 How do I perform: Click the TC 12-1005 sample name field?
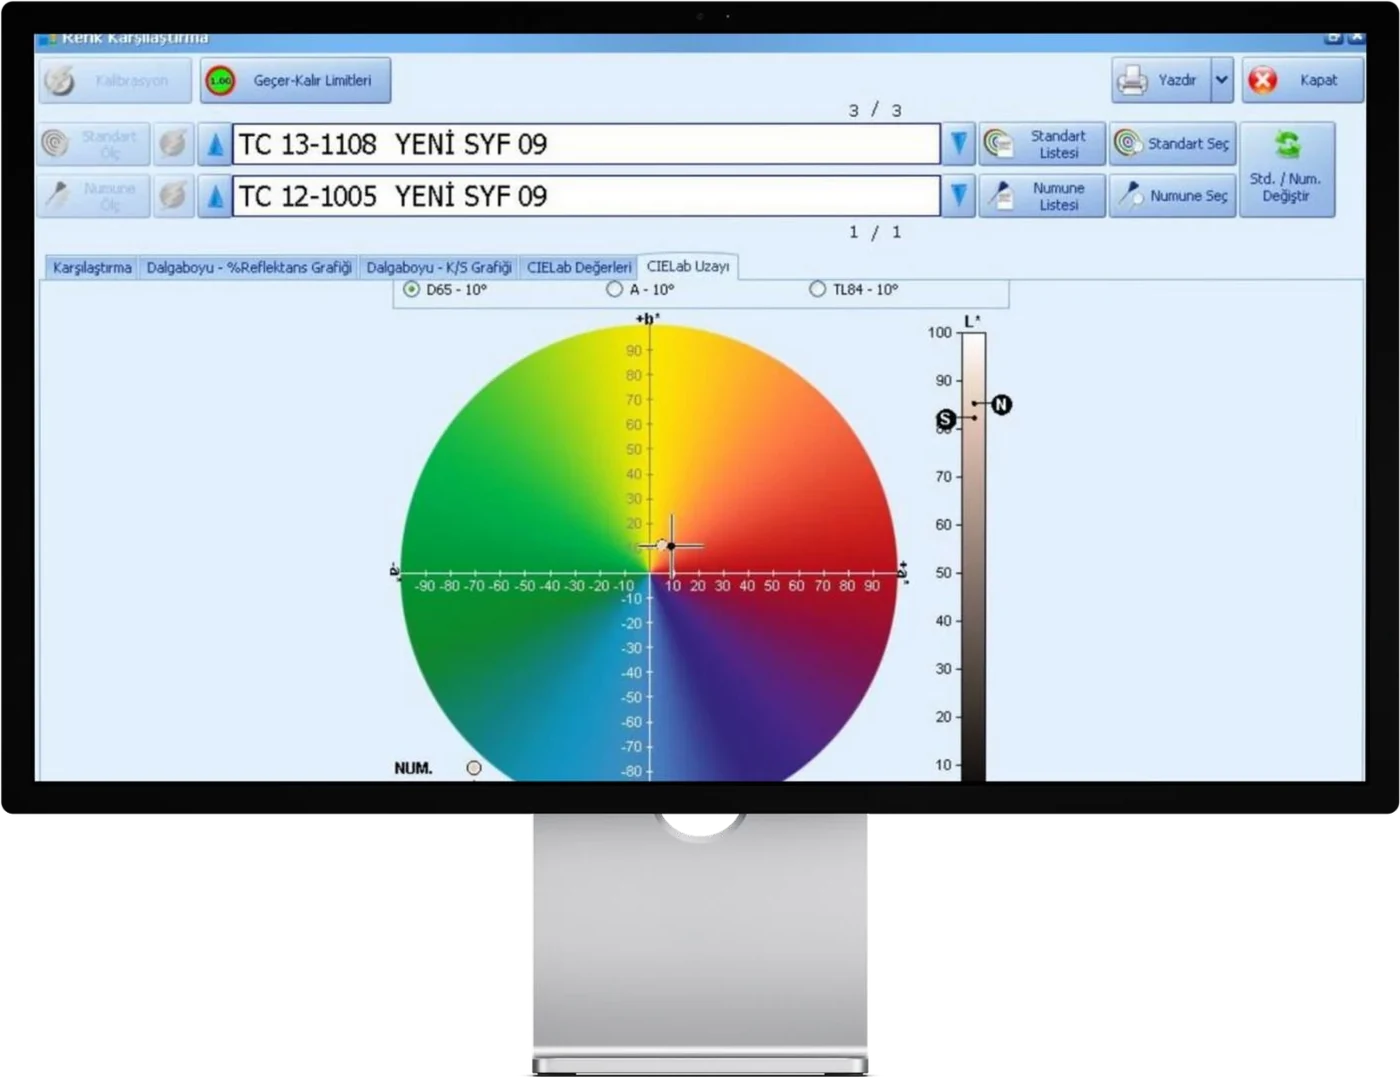pos(586,196)
